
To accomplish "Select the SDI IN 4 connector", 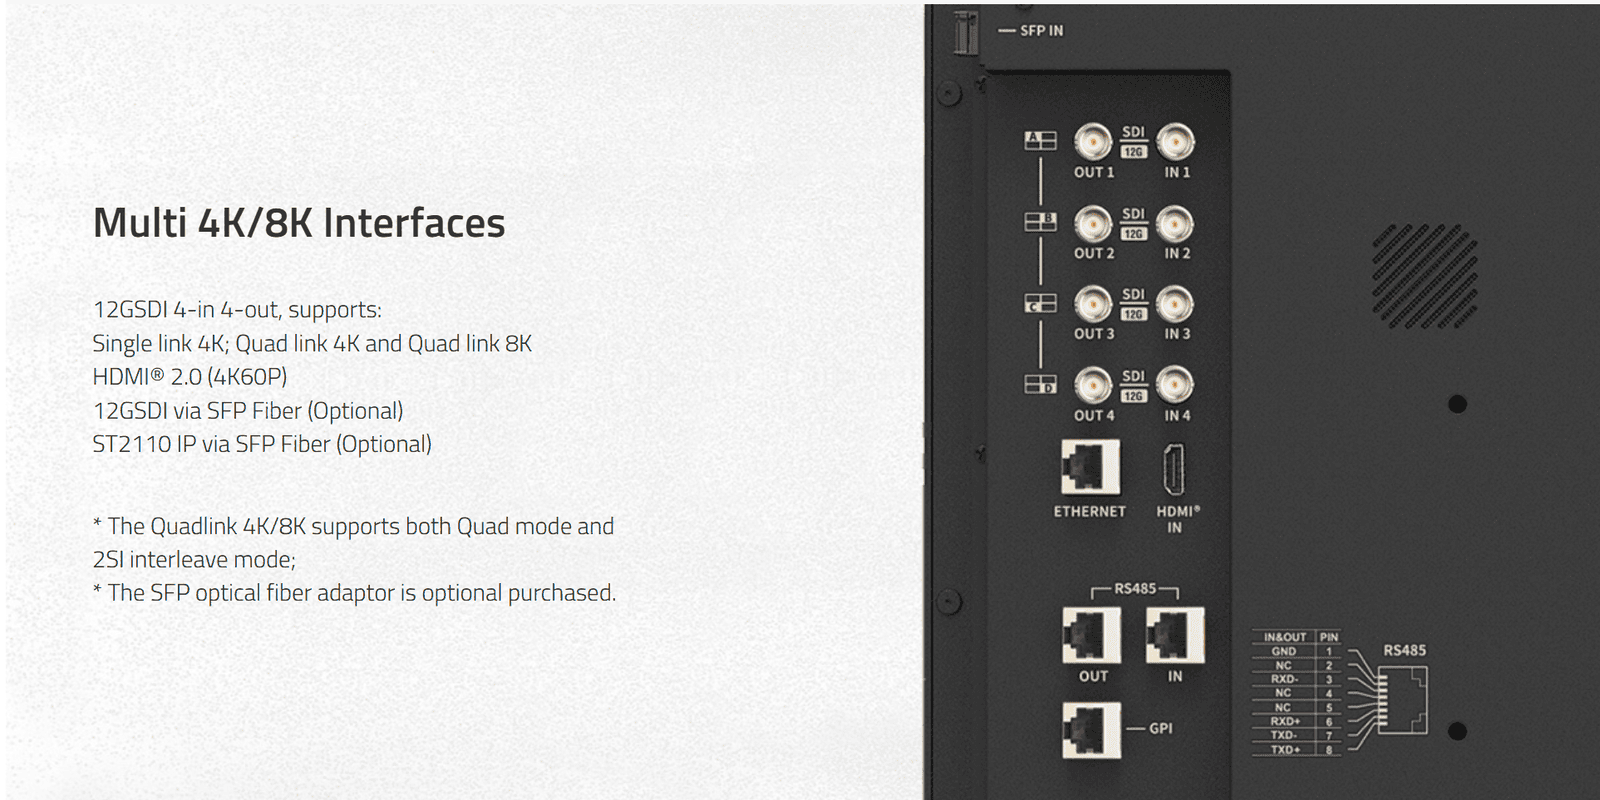I will 1175,385.
